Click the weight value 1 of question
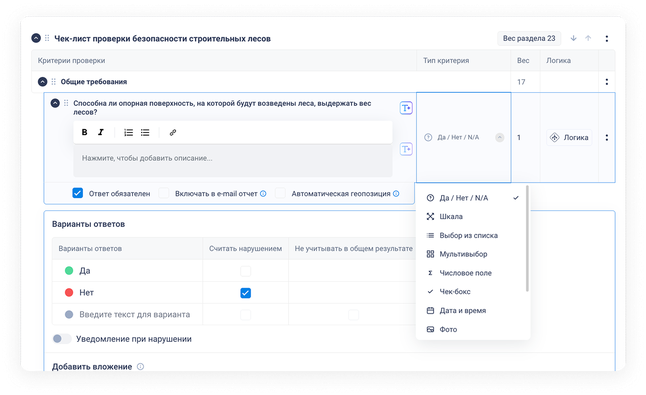The image size is (646, 395). 519,137
